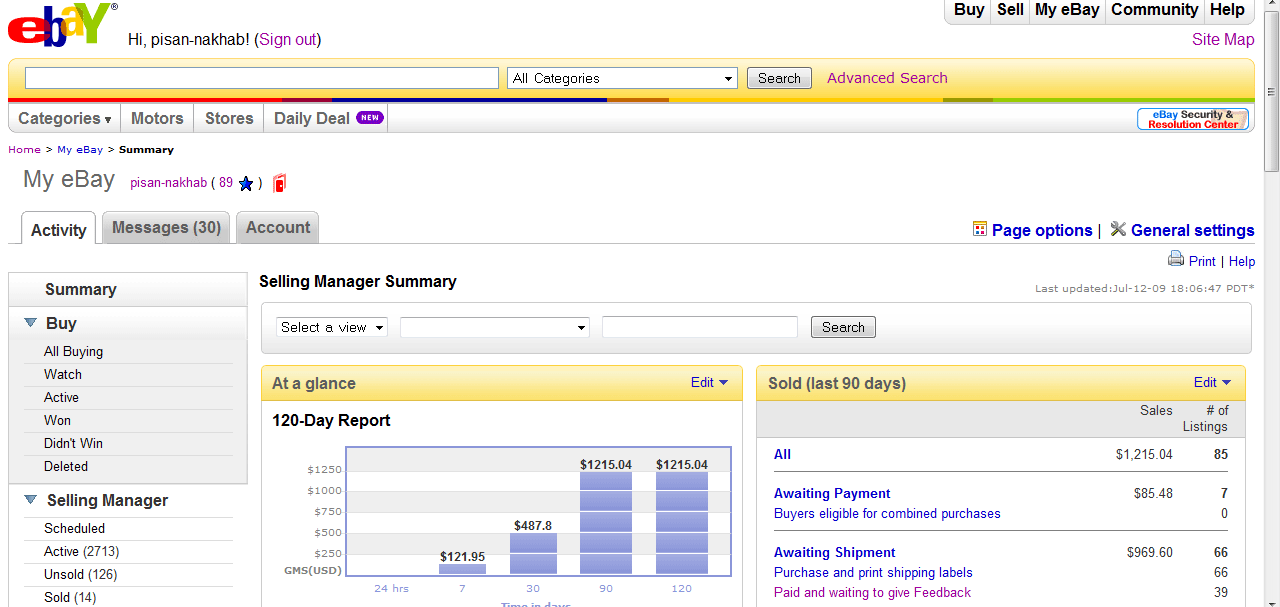Open the Categories menu arrow

pos(108,119)
